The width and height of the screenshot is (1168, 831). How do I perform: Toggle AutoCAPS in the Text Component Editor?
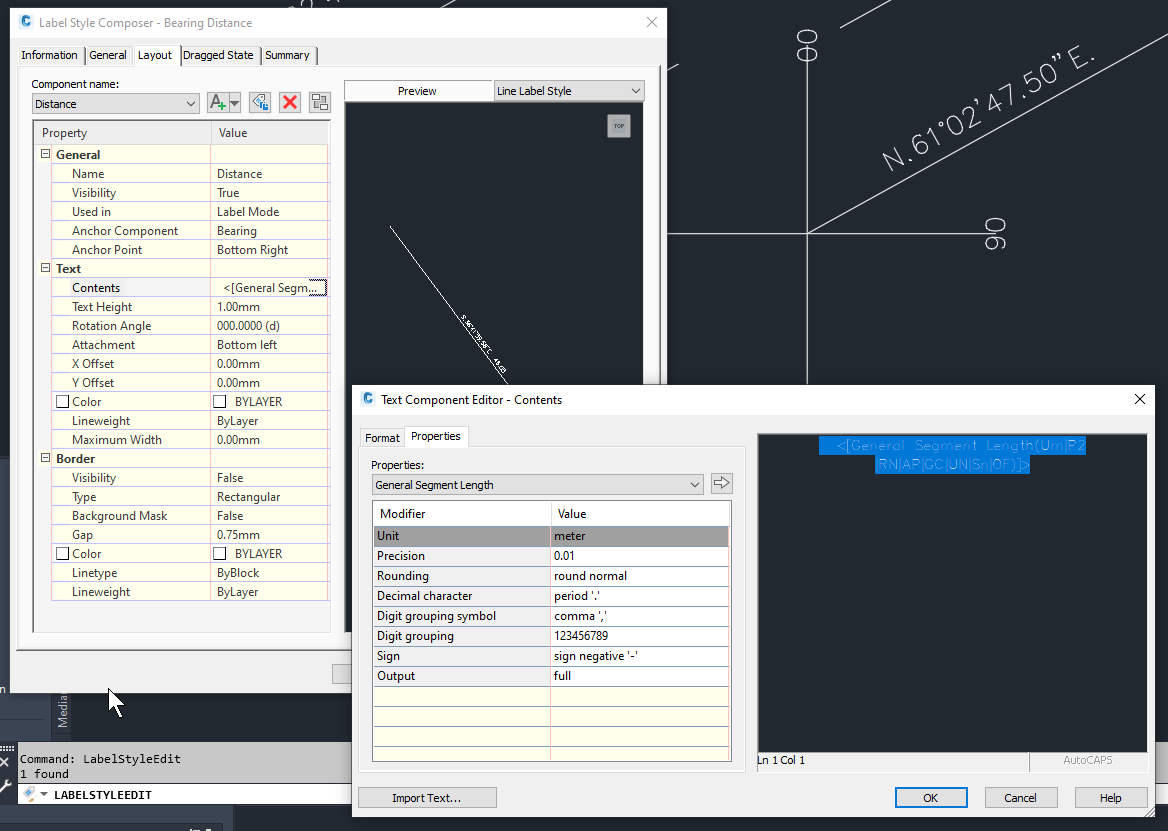tap(1087, 760)
